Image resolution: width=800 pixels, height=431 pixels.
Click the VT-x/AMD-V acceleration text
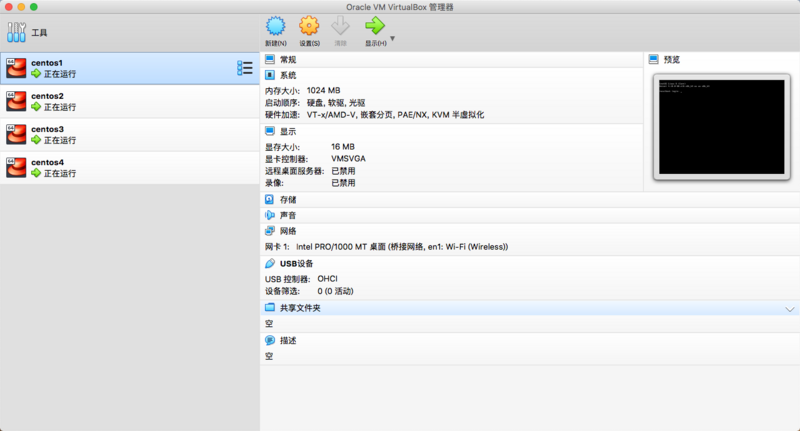pyautogui.click(x=395, y=115)
